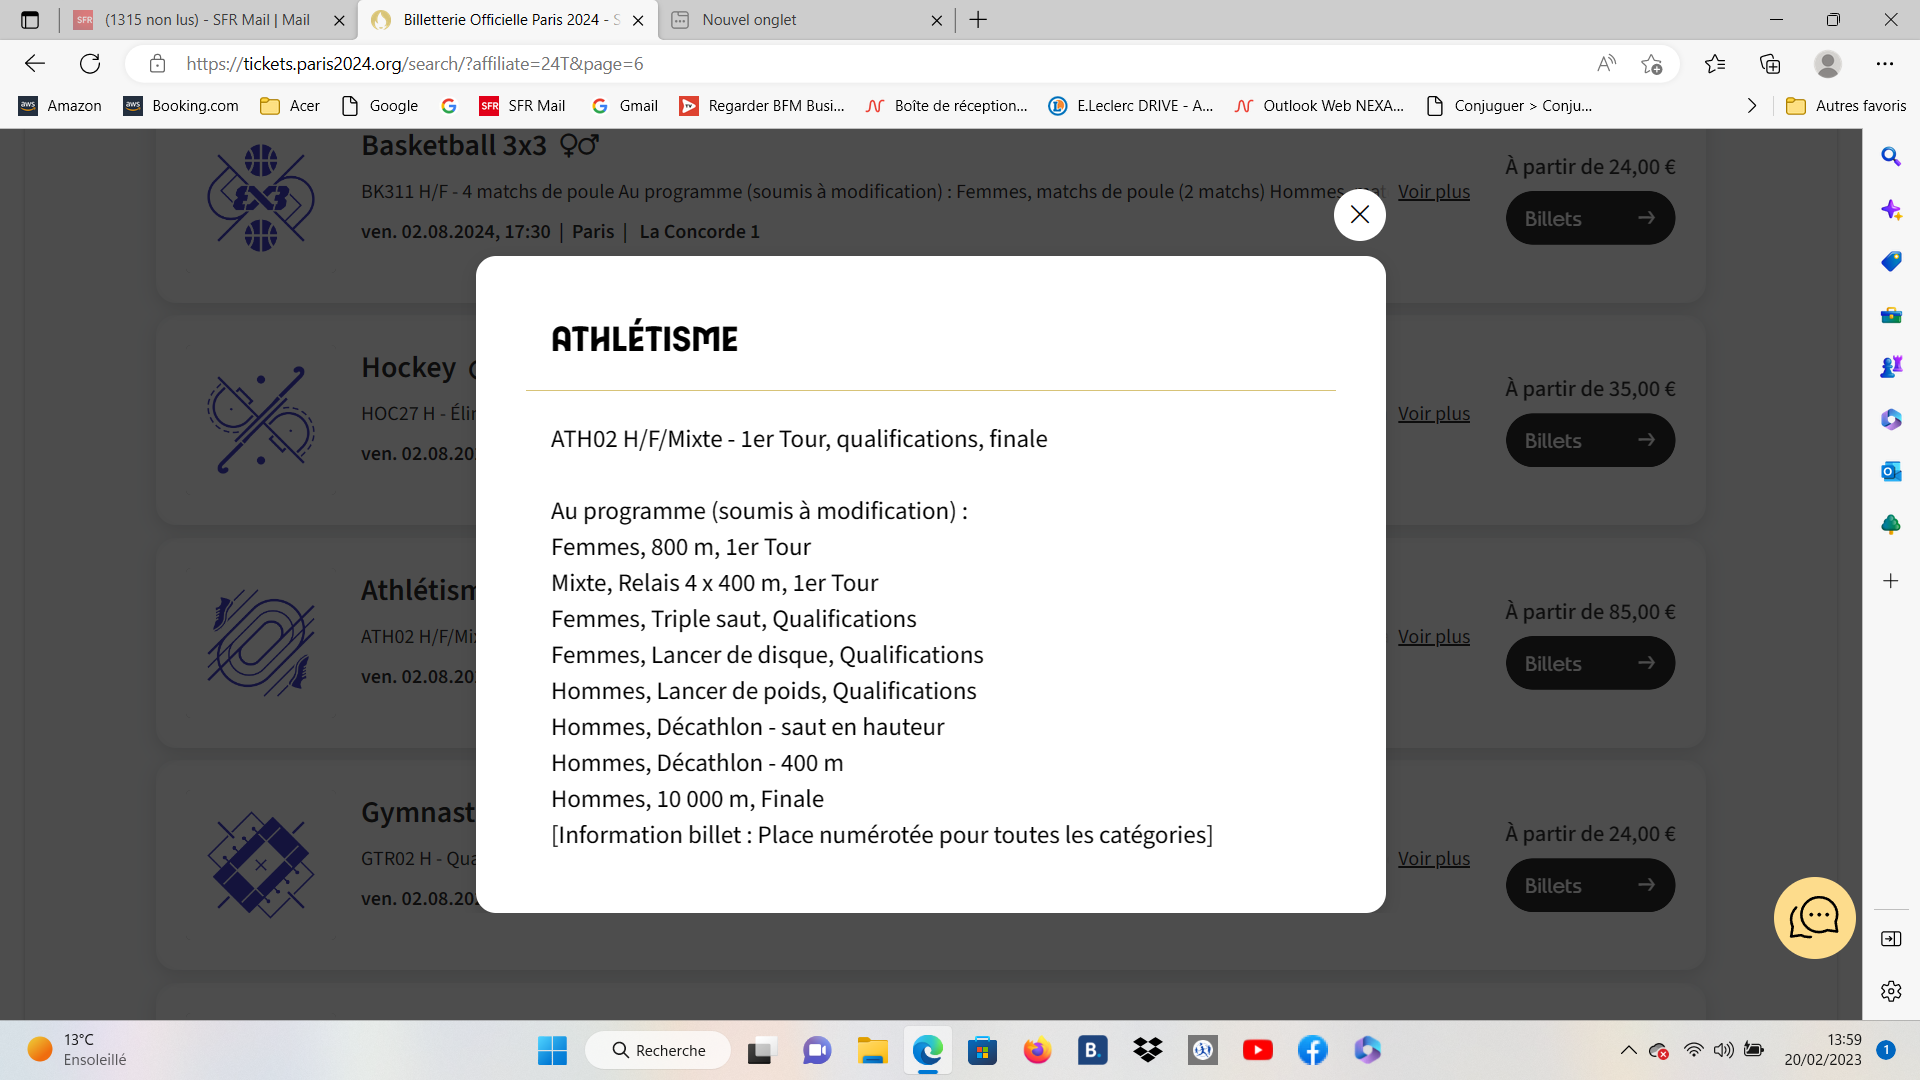Click Billets button for Hockey event
This screenshot has height=1080, width=1920.
click(x=1589, y=440)
